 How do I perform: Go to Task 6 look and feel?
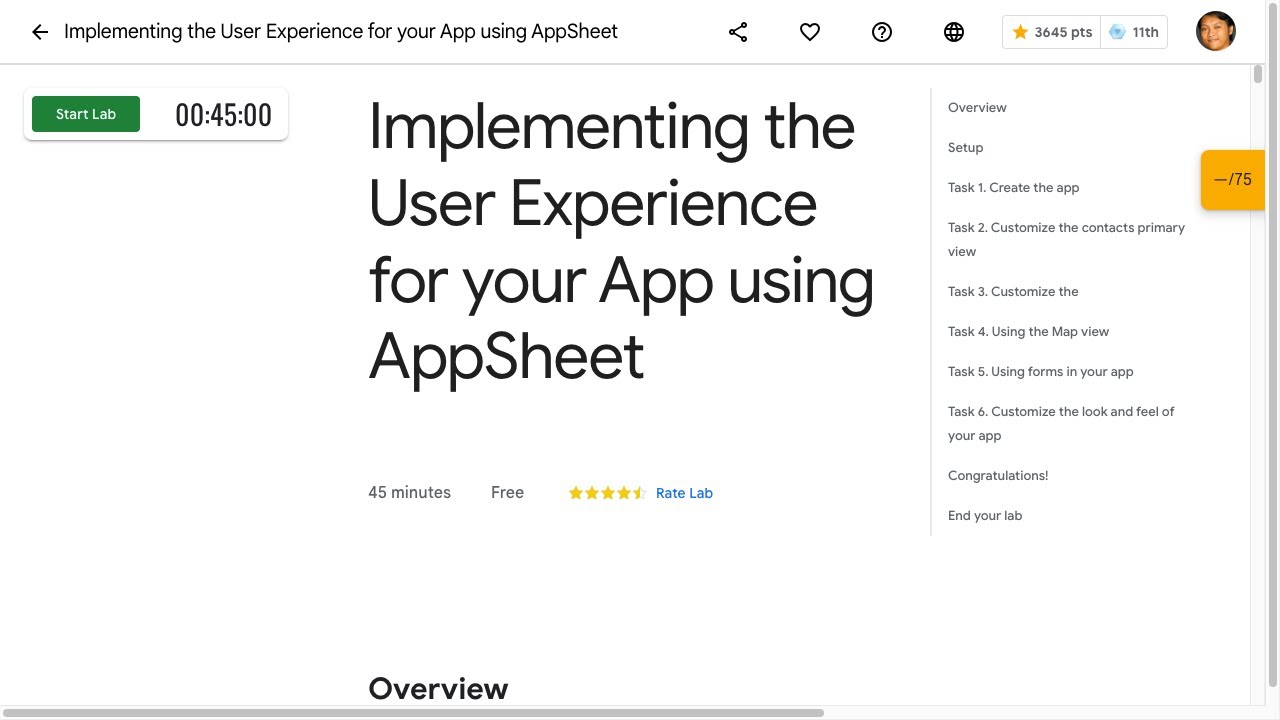click(1061, 423)
